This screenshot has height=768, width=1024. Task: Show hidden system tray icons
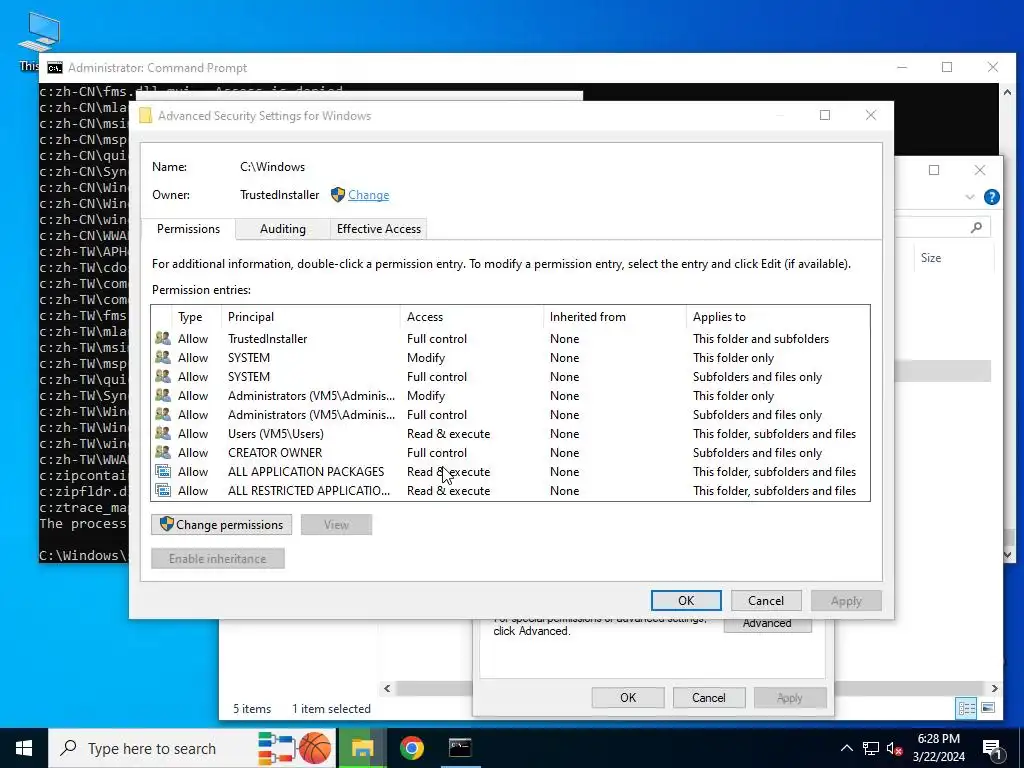pos(846,748)
